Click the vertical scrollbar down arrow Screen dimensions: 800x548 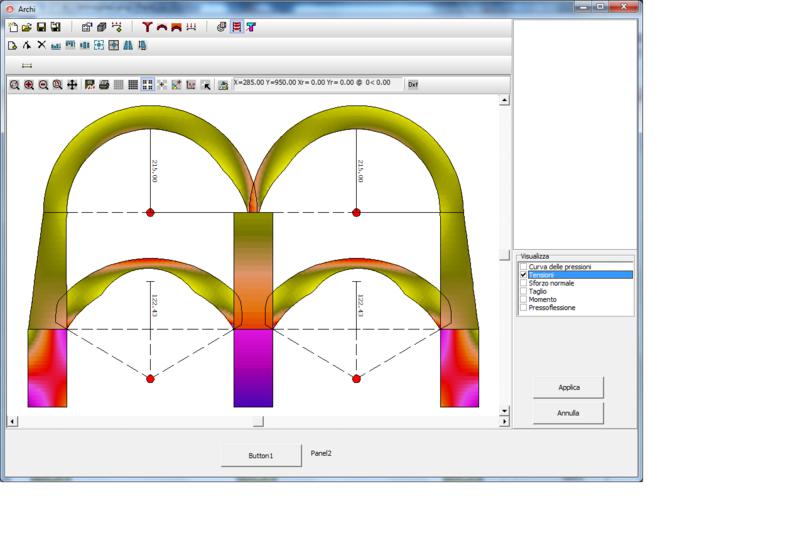pyautogui.click(x=504, y=411)
